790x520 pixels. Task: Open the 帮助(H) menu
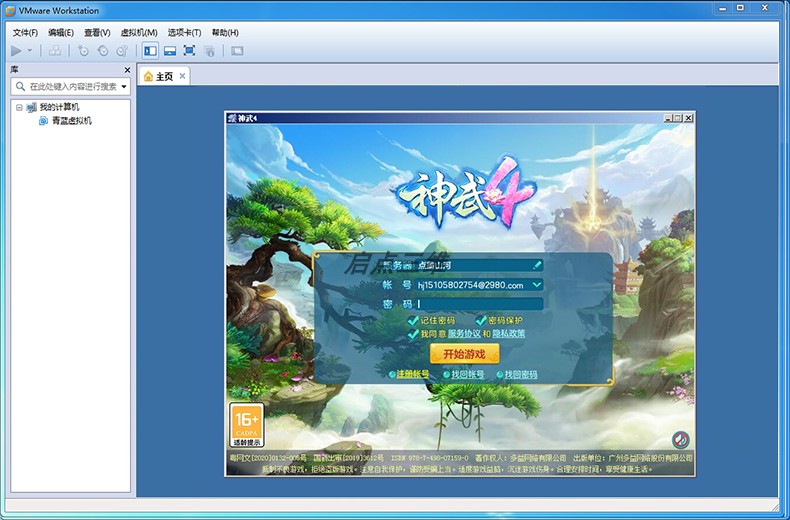pos(225,33)
